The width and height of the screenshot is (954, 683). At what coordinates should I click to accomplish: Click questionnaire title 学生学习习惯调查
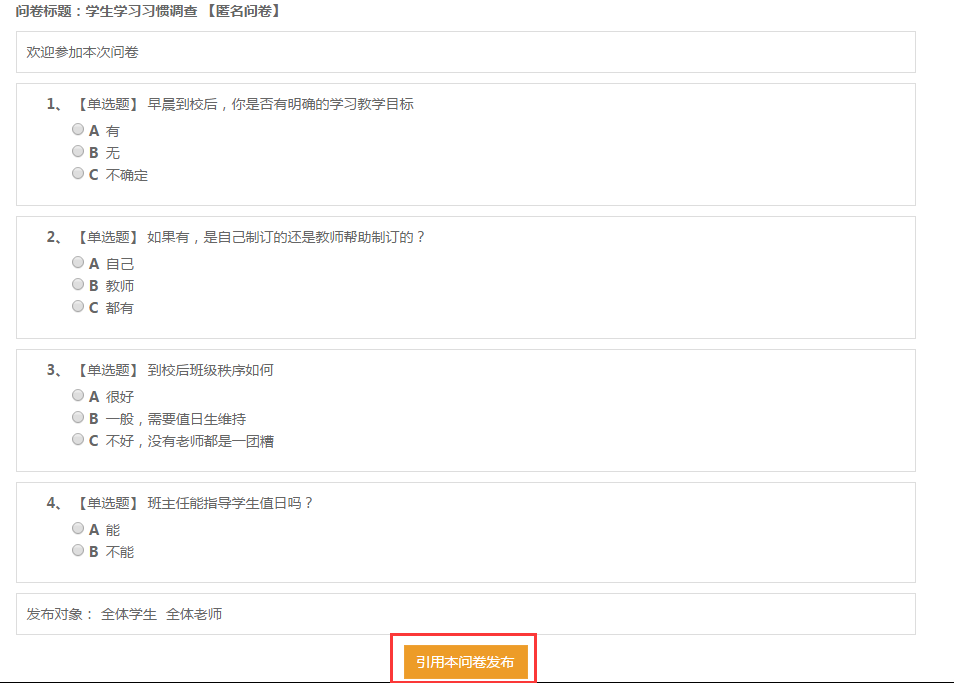142,12
